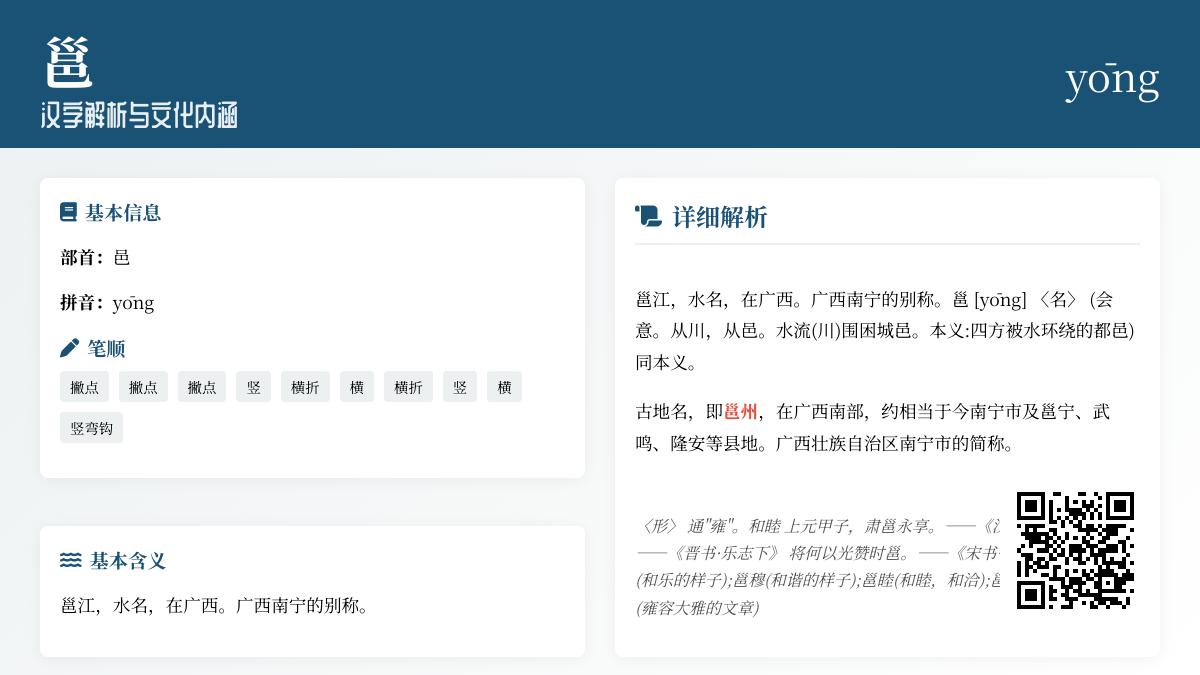The width and height of the screenshot is (1200, 675).
Task: Choose the first 横折 stroke tag
Action: [x=305, y=387]
